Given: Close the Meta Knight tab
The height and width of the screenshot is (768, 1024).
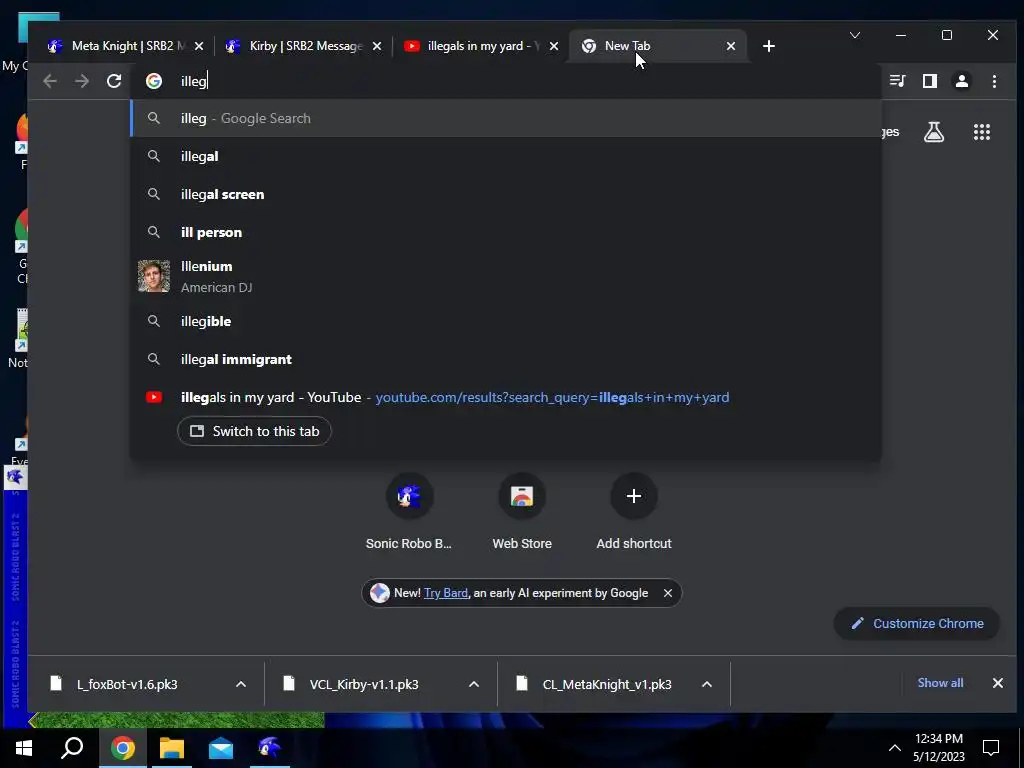Looking at the screenshot, I should 199,46.
